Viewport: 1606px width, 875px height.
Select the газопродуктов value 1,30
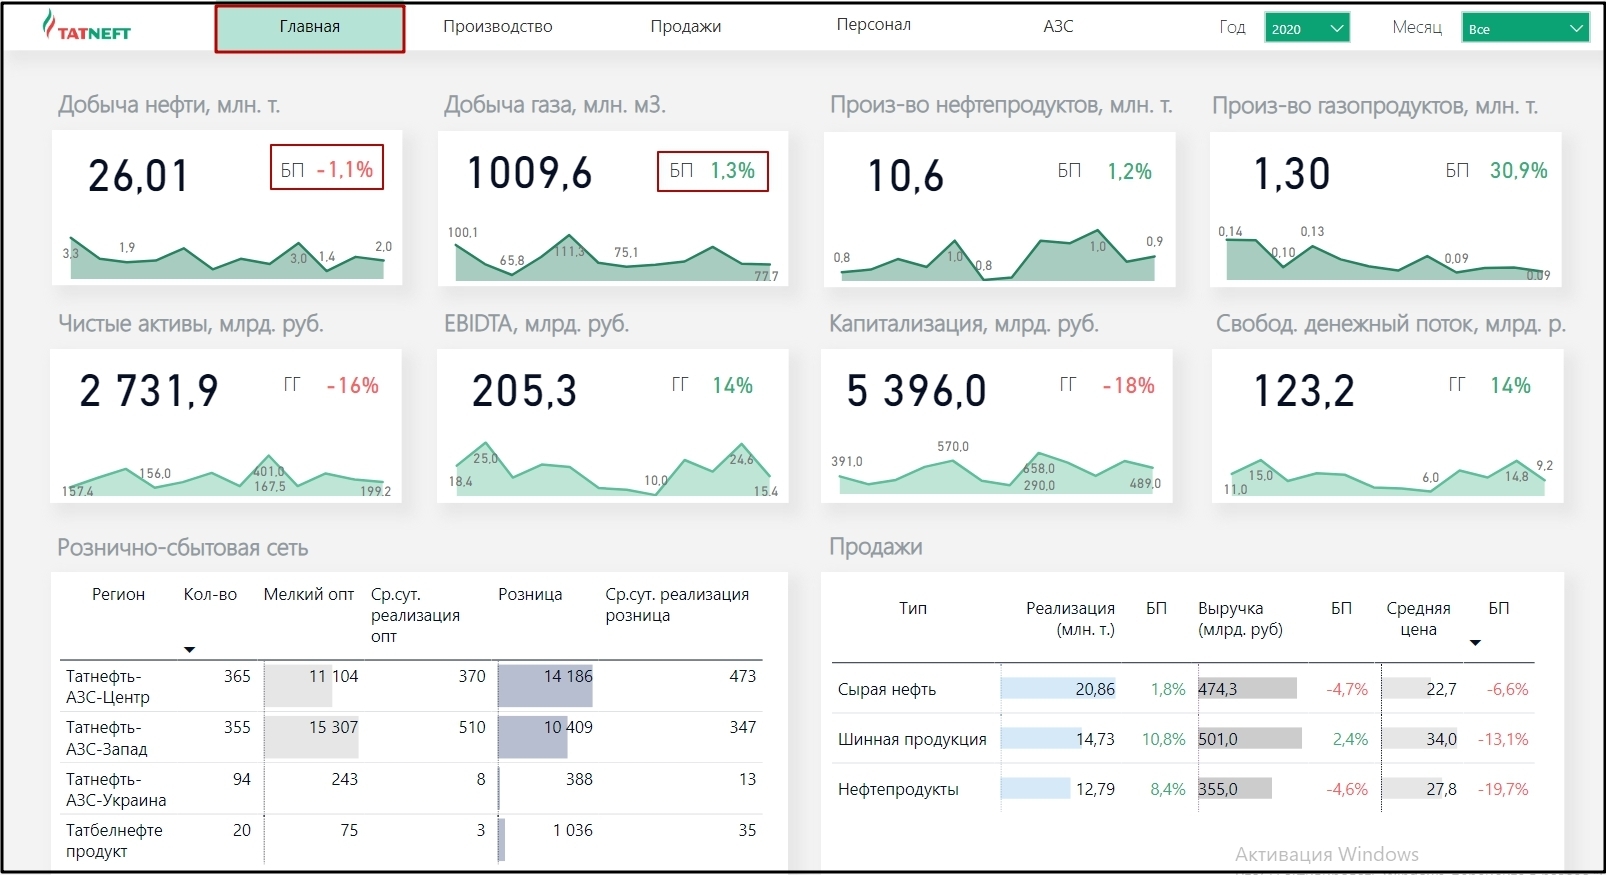(1292, 174)
